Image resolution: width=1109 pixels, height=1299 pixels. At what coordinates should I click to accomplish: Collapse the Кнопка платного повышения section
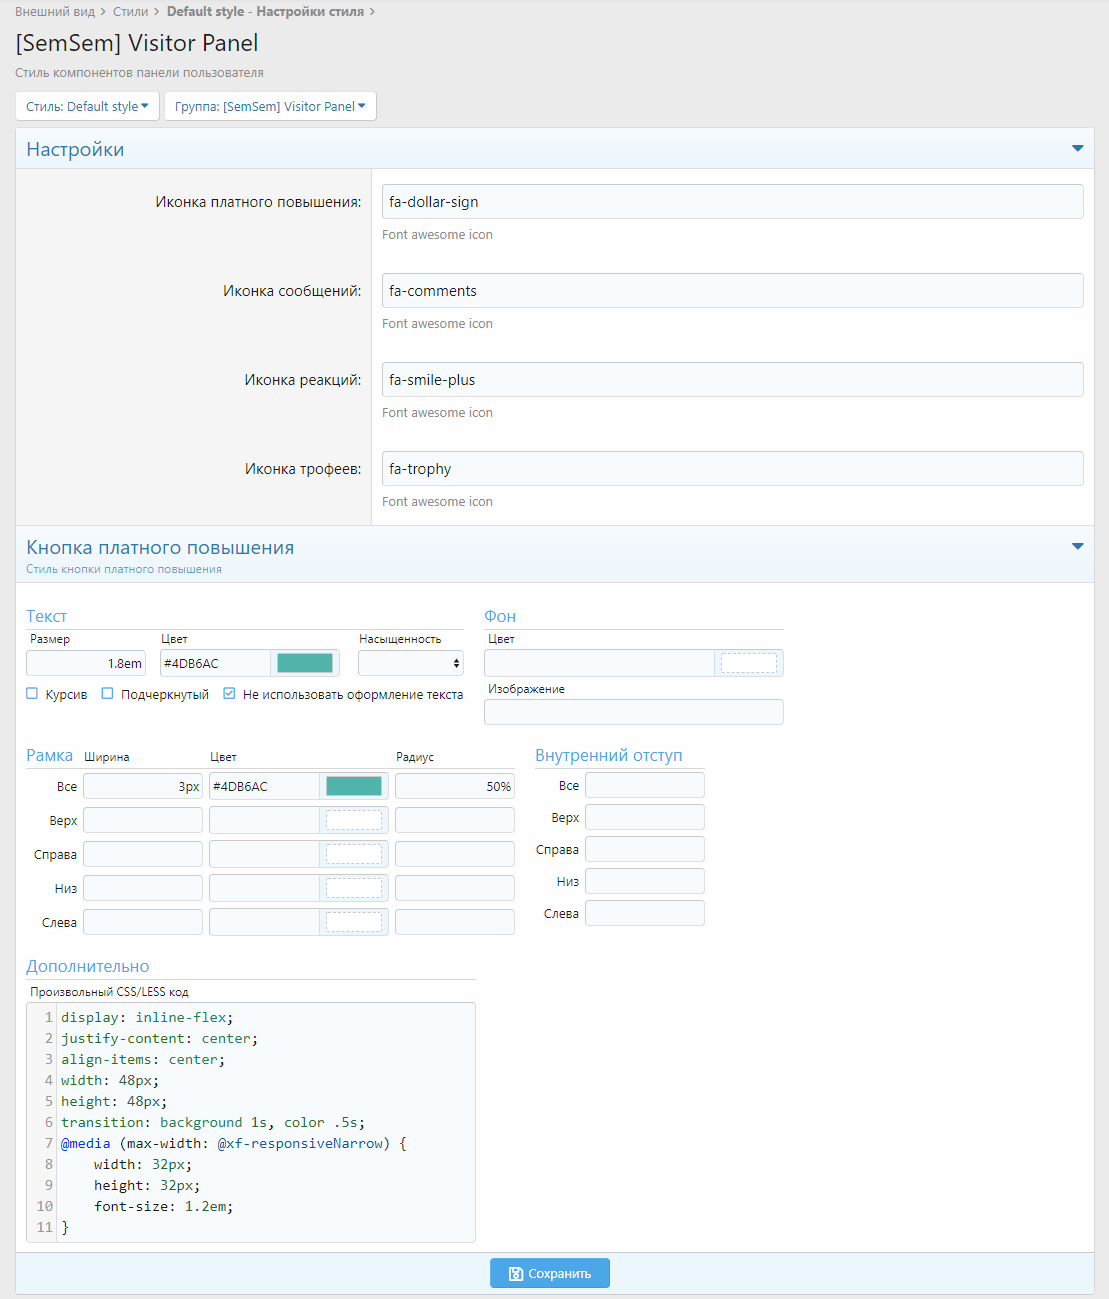coord(1077,546)
